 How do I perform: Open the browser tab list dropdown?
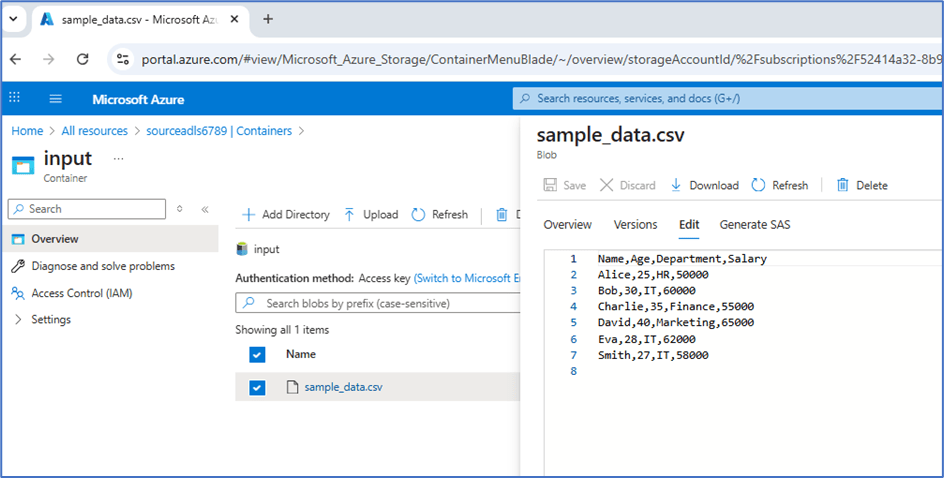tap(15, 19)
